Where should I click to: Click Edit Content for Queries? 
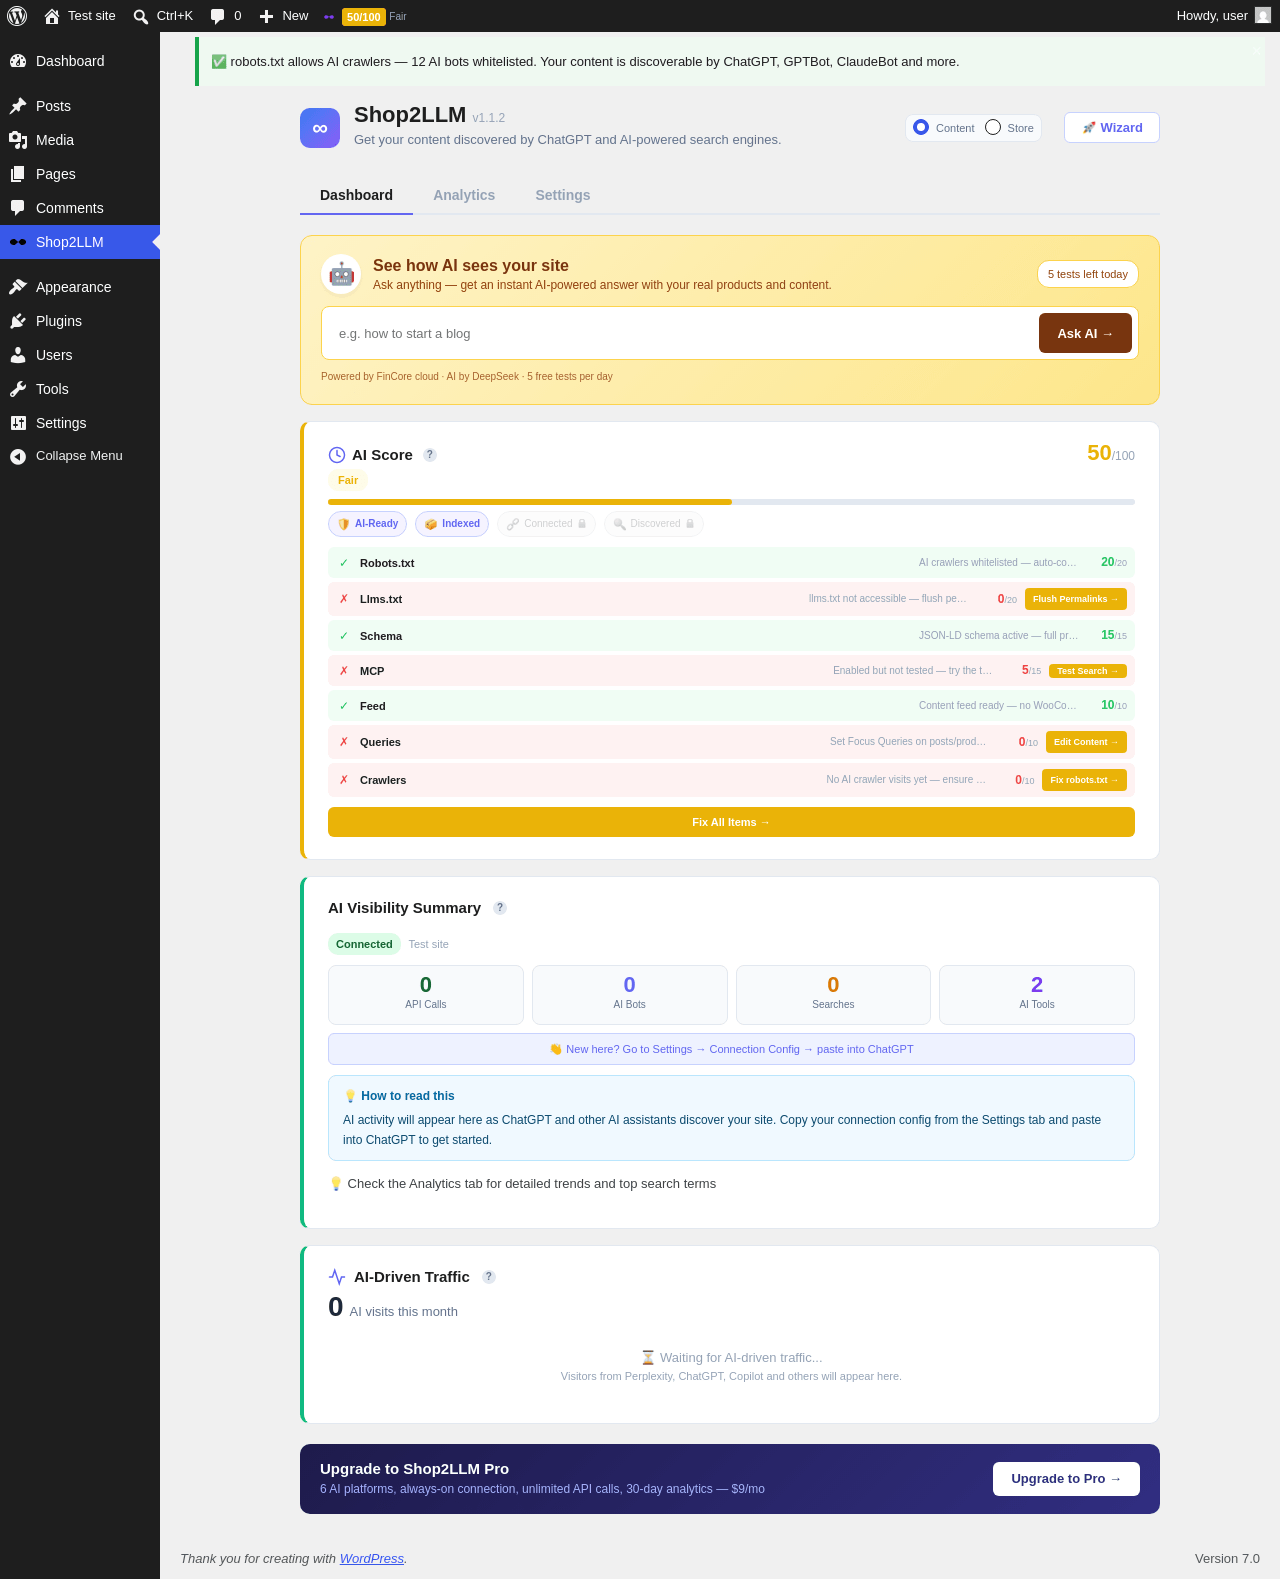point(1086,742)
